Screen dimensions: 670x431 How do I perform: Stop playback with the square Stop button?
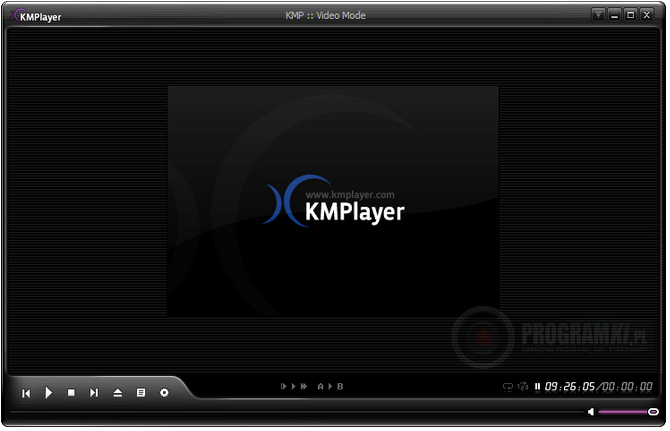click(x=71, y=393)
